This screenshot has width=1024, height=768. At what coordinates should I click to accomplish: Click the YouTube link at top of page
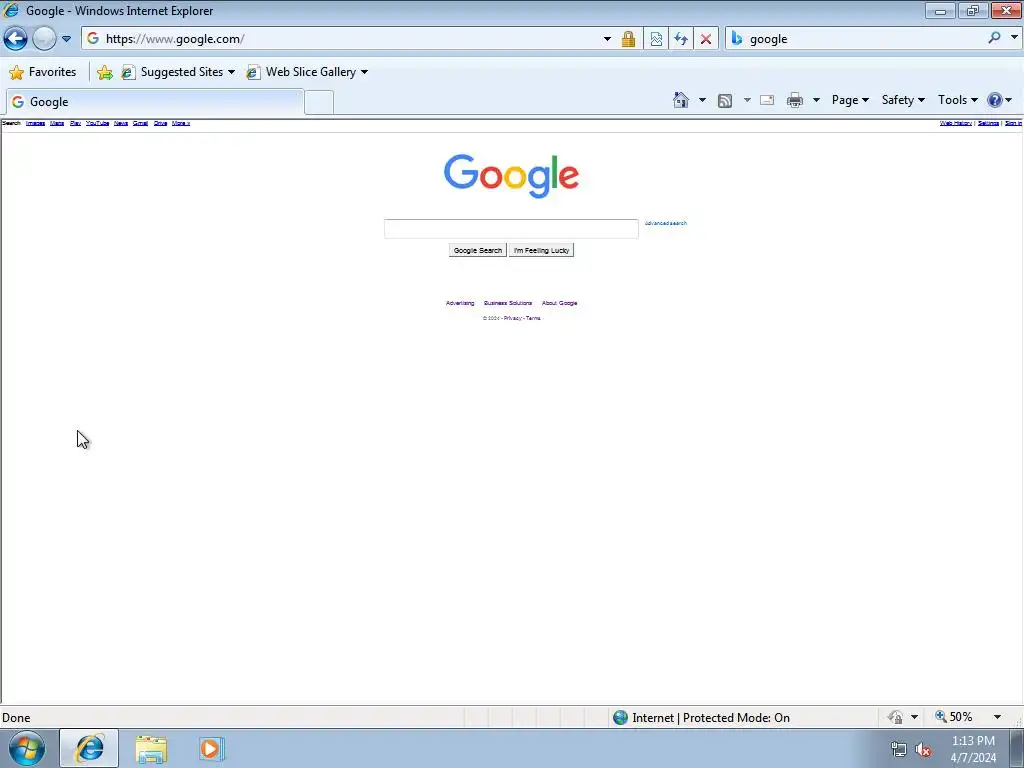click(97, 123)
